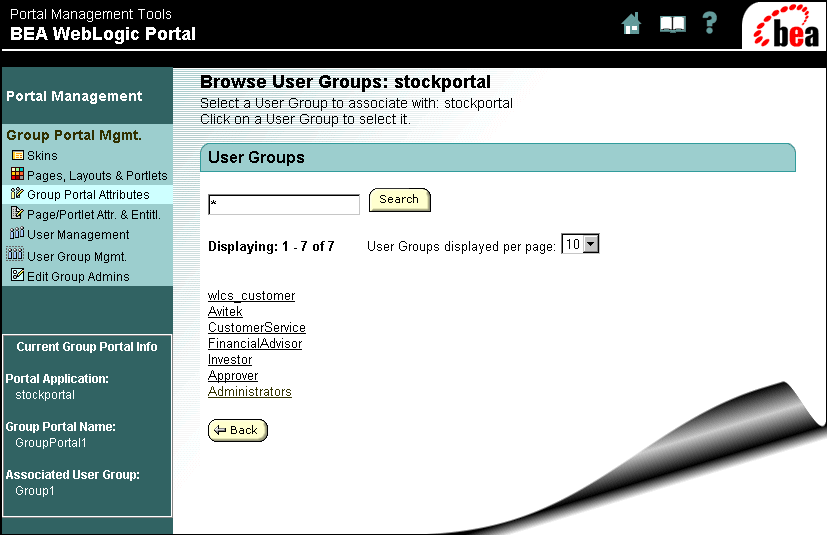Select Group Portal Attributes menu item
This screenshot has height=535, width=827.
tap(88, 195)
